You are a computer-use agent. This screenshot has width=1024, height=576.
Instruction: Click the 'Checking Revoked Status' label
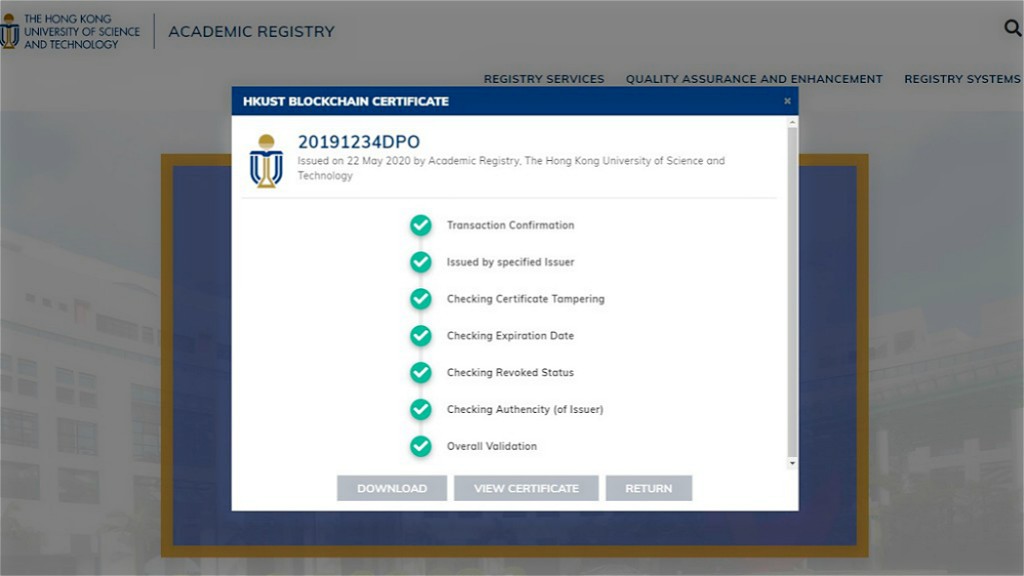[x=510, y=372]
